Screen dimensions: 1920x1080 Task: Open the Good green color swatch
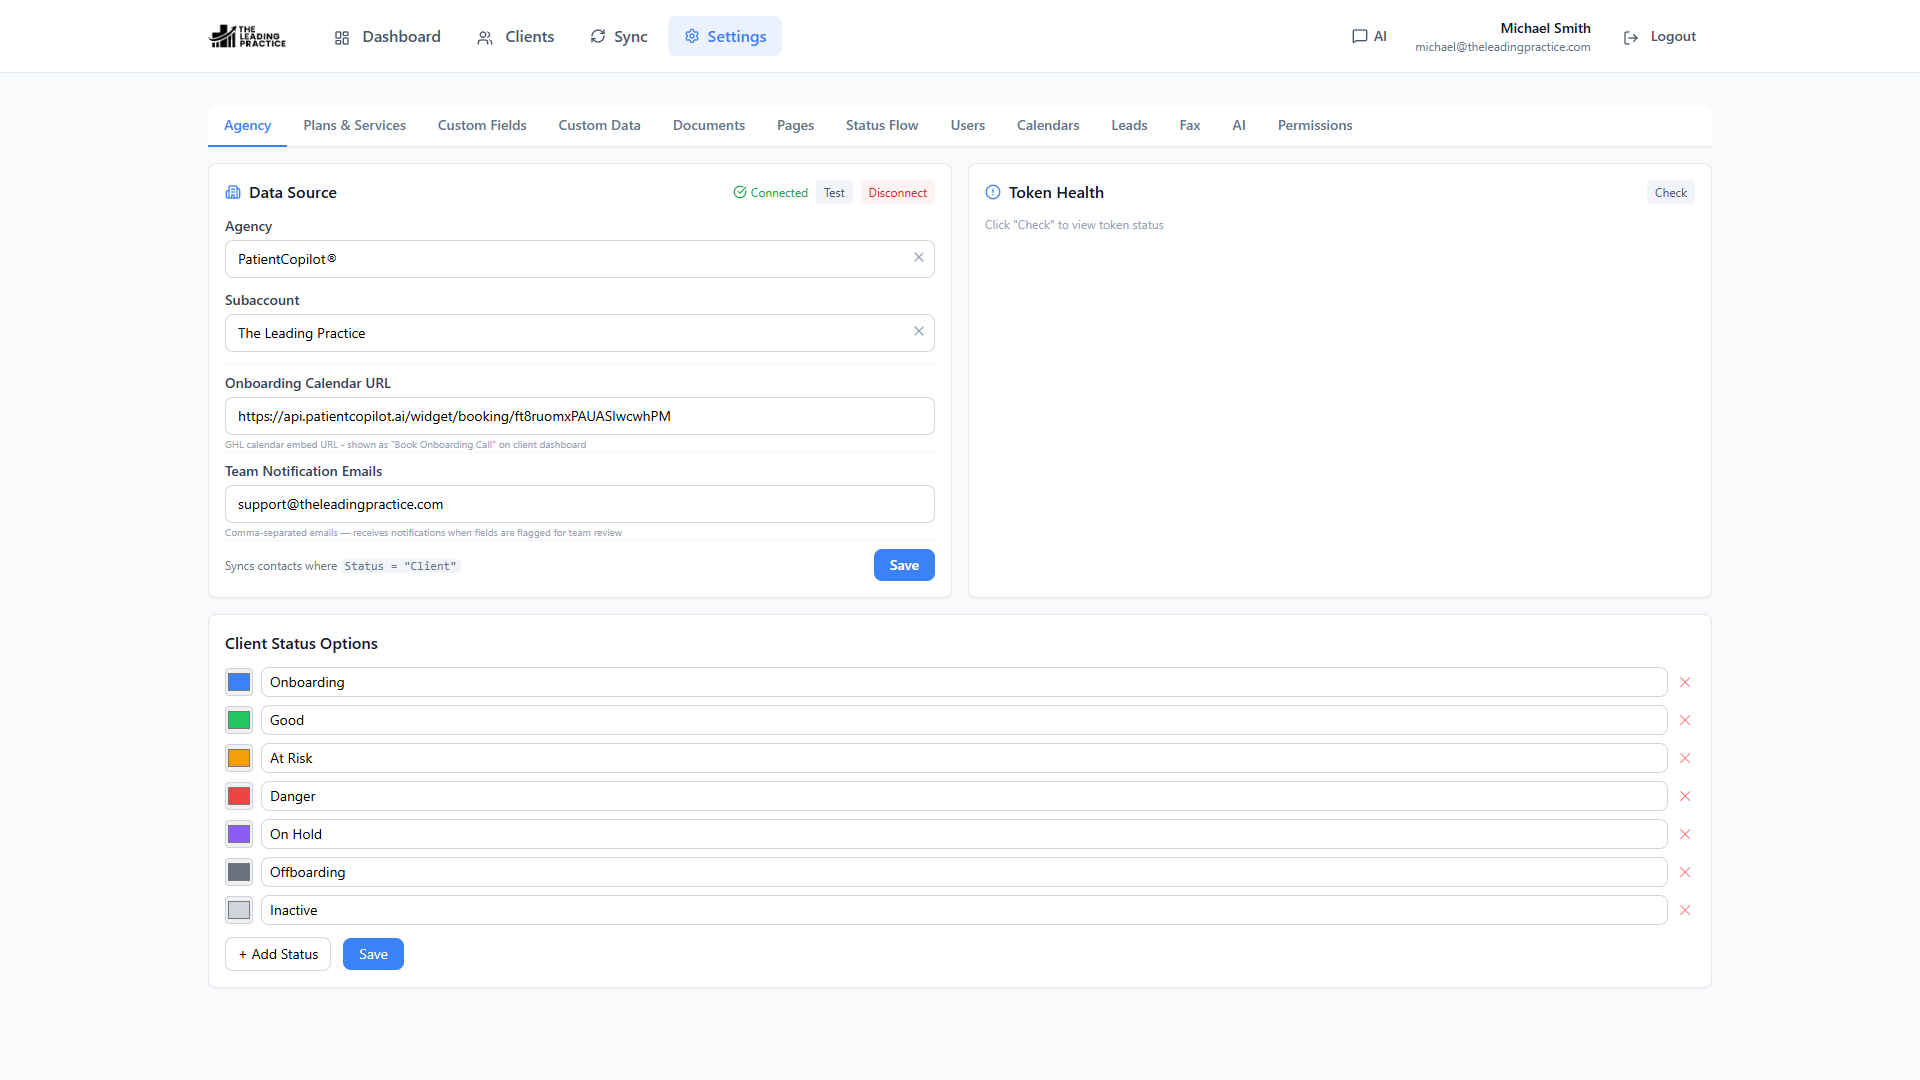(239, 720)
